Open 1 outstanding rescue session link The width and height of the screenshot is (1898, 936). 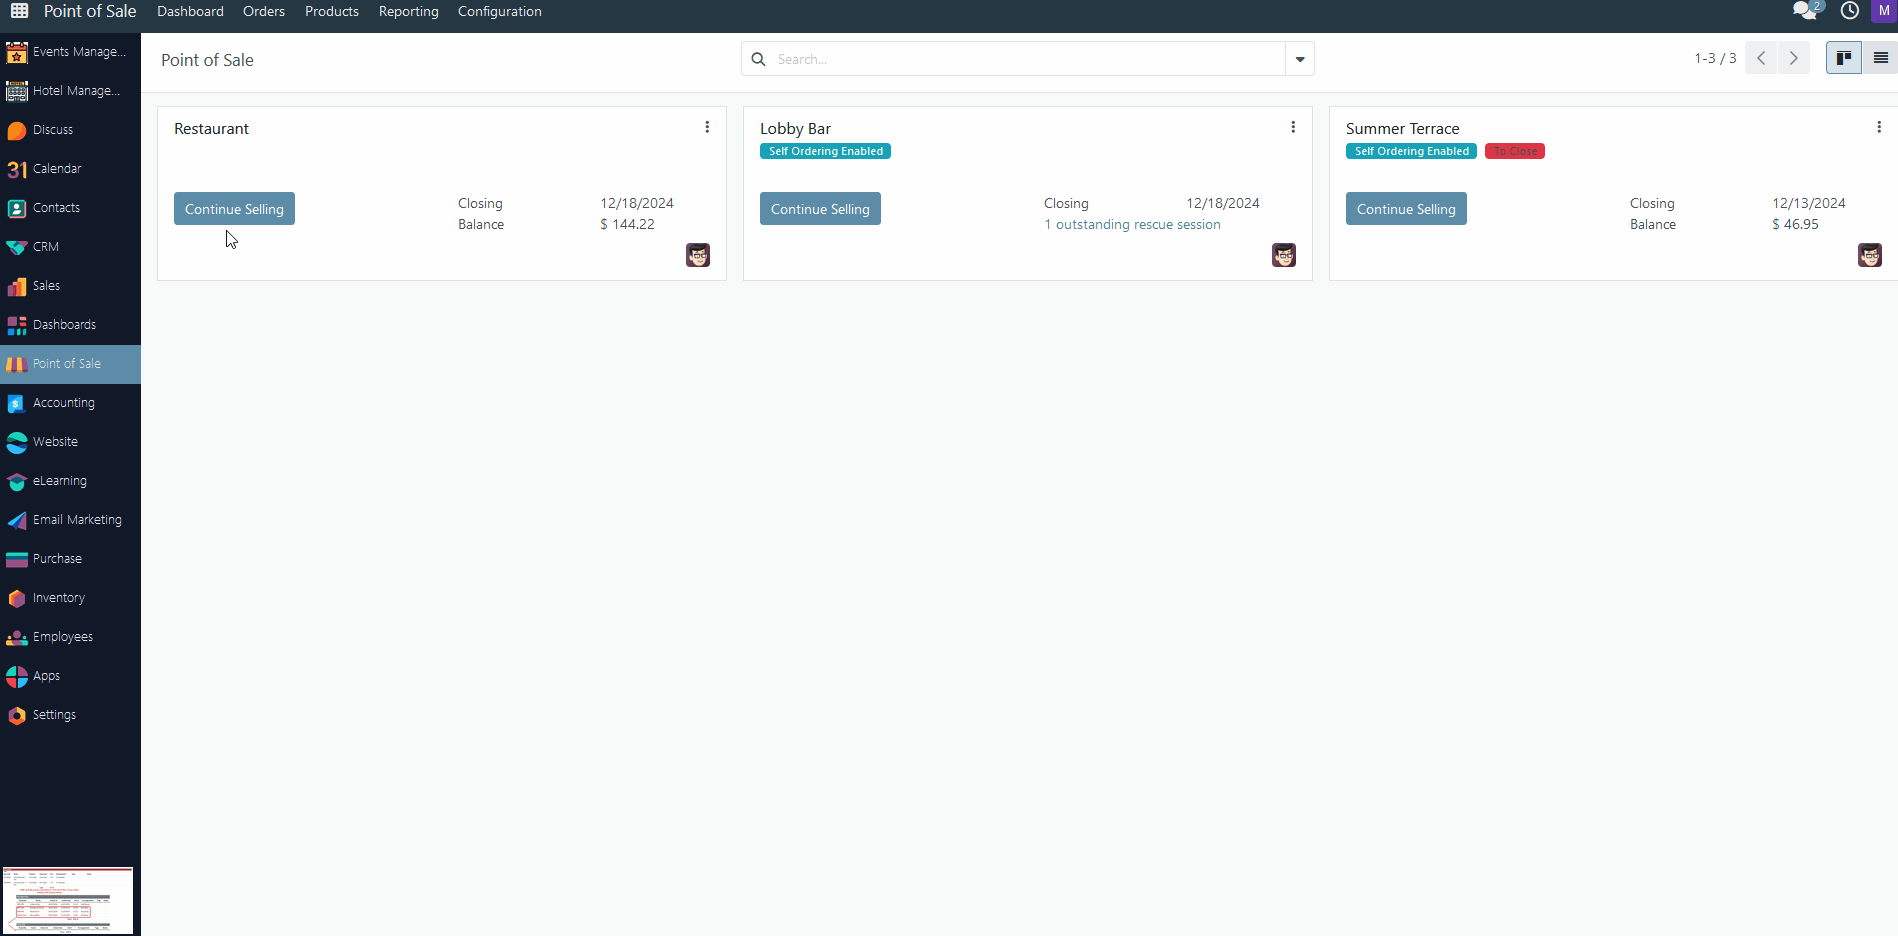pyautogui.click(x=1132, y=225)
